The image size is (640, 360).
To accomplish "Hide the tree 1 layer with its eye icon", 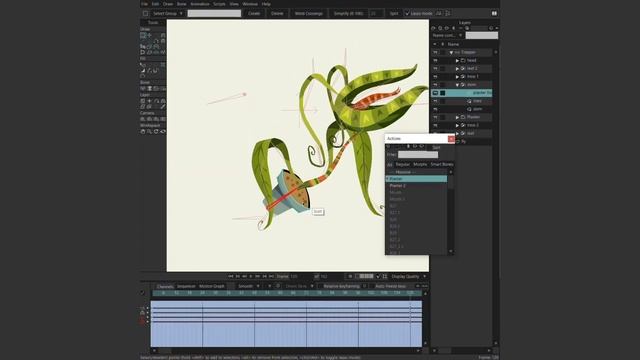I will tap(435, 77).
